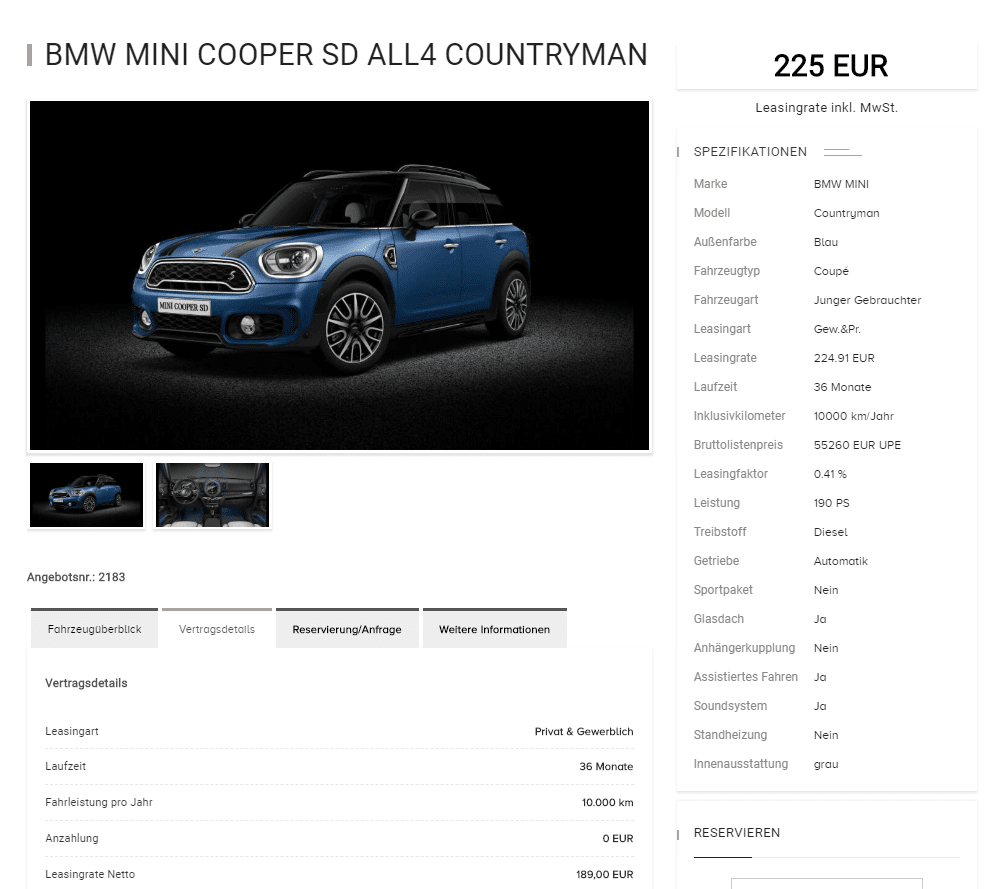Click the Leasingrate inkl. MwSt. caption

pos(826,108)
